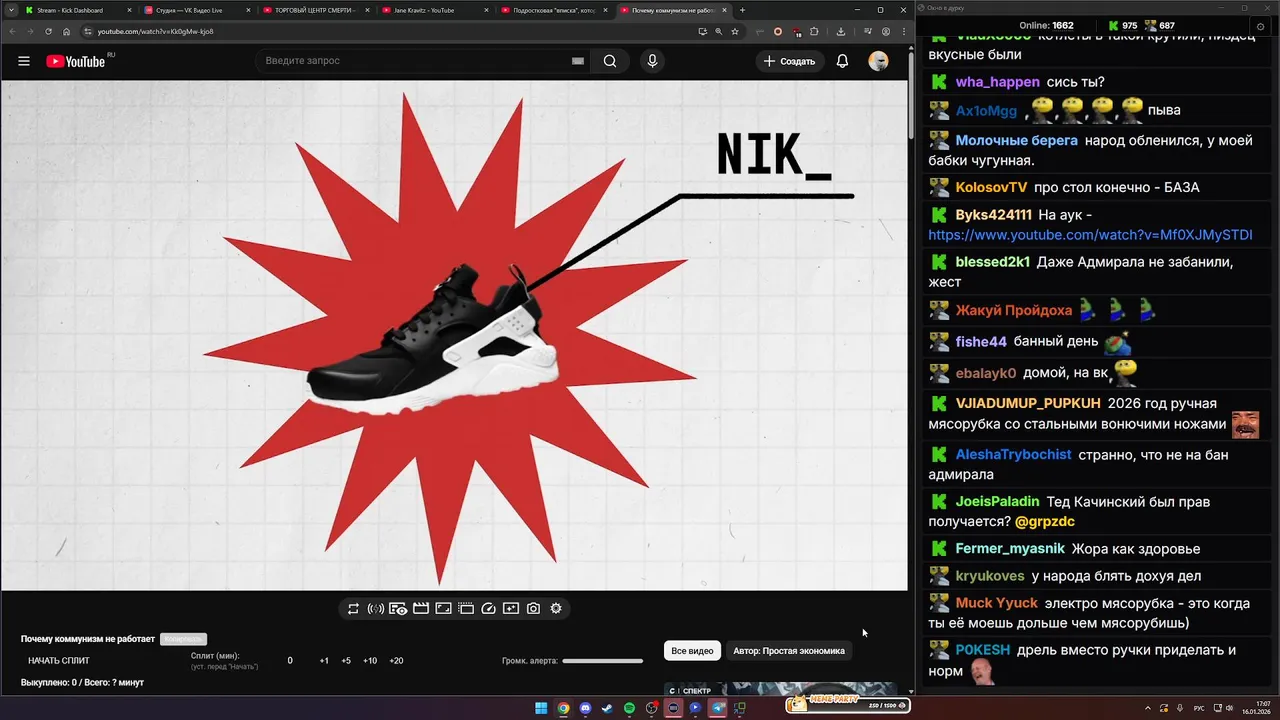The width and height of the screenshot is (1280, 720).
Task: Switch to Jane Kravitz - YouTube tab
Action: [x=435, y=10]
